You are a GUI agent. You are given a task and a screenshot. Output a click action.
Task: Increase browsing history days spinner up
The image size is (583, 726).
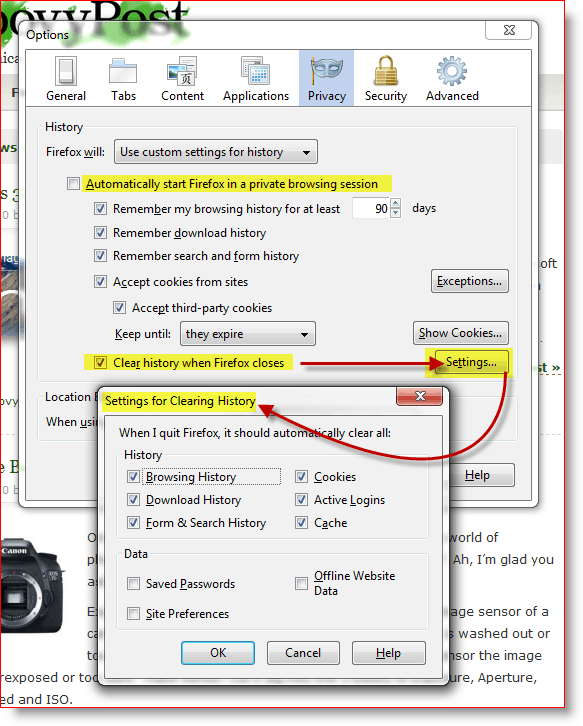tap(395, 203)
